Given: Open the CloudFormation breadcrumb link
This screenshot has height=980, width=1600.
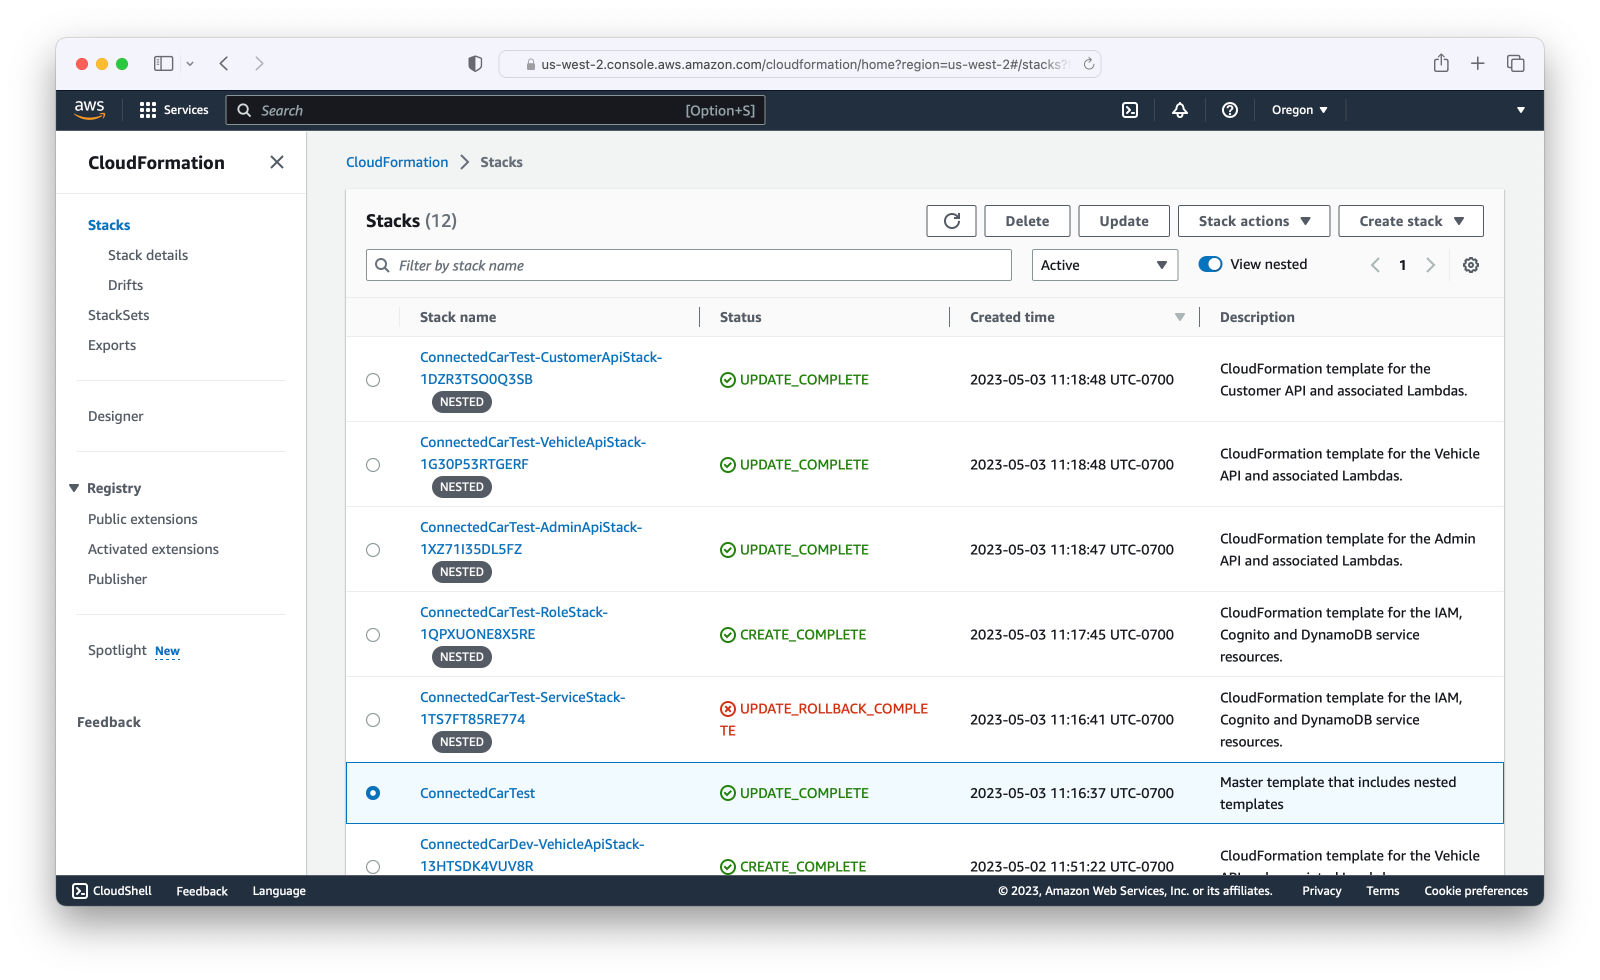Looking at the screenshot, I should tap(397, 162).
